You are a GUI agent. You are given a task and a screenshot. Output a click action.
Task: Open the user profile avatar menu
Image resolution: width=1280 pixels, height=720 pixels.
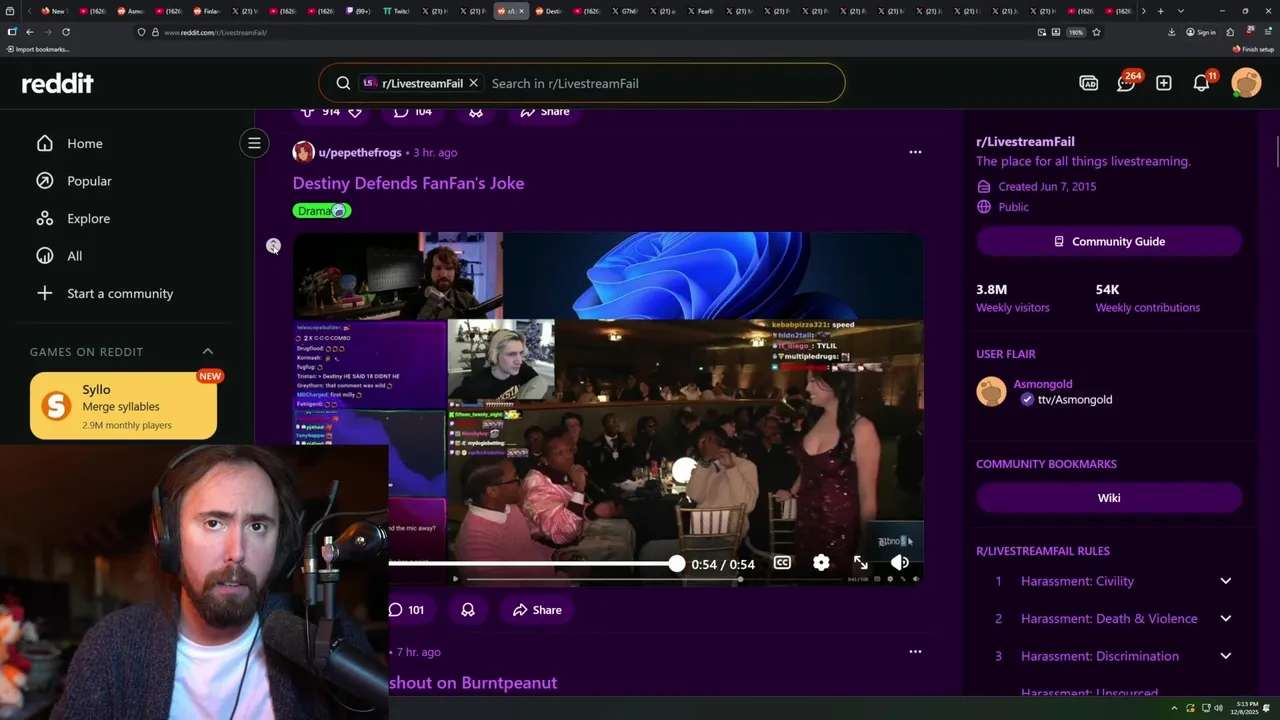[1246, 83]
